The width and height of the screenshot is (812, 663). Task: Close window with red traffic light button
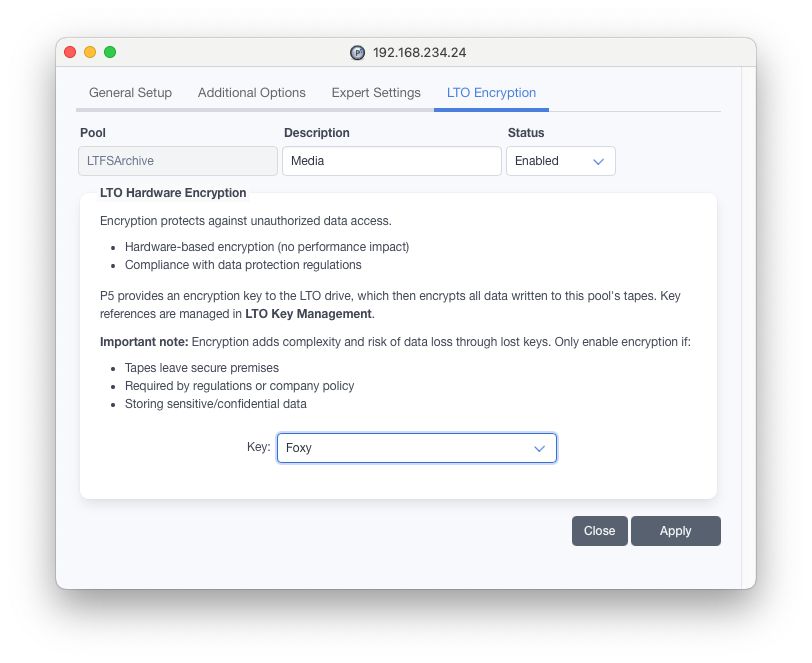tap(70, 52)
